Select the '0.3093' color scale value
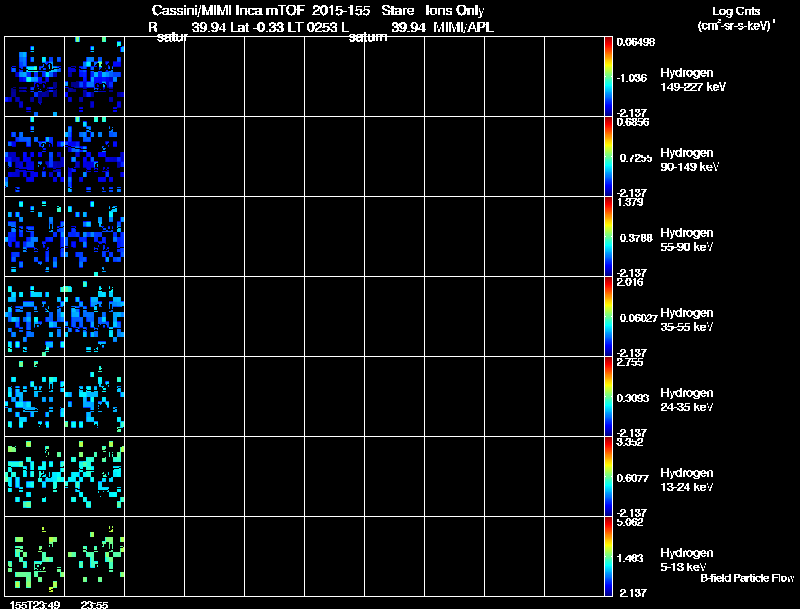 click(633, 398)
